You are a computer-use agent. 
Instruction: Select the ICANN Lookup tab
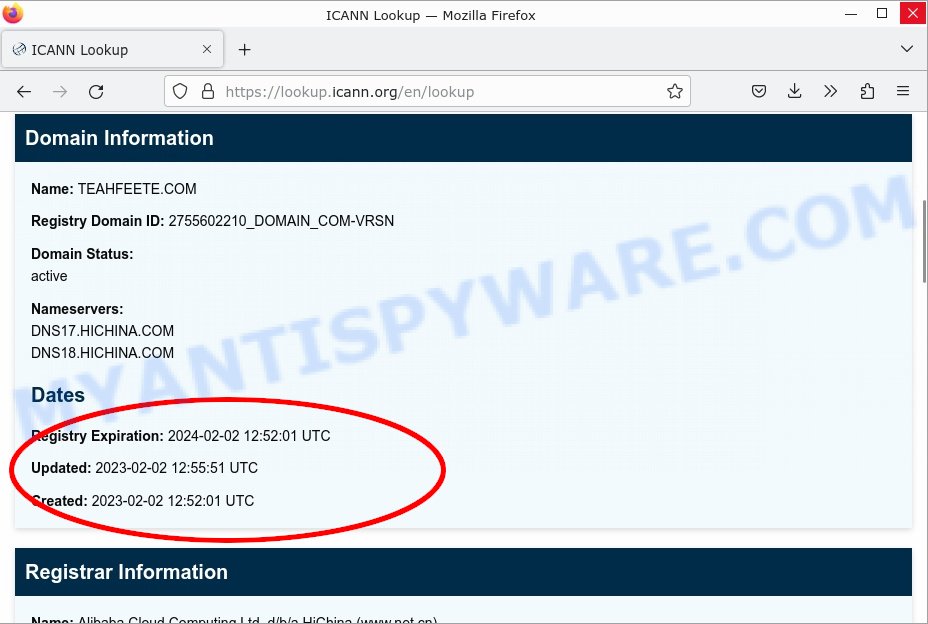click(112, 49)
